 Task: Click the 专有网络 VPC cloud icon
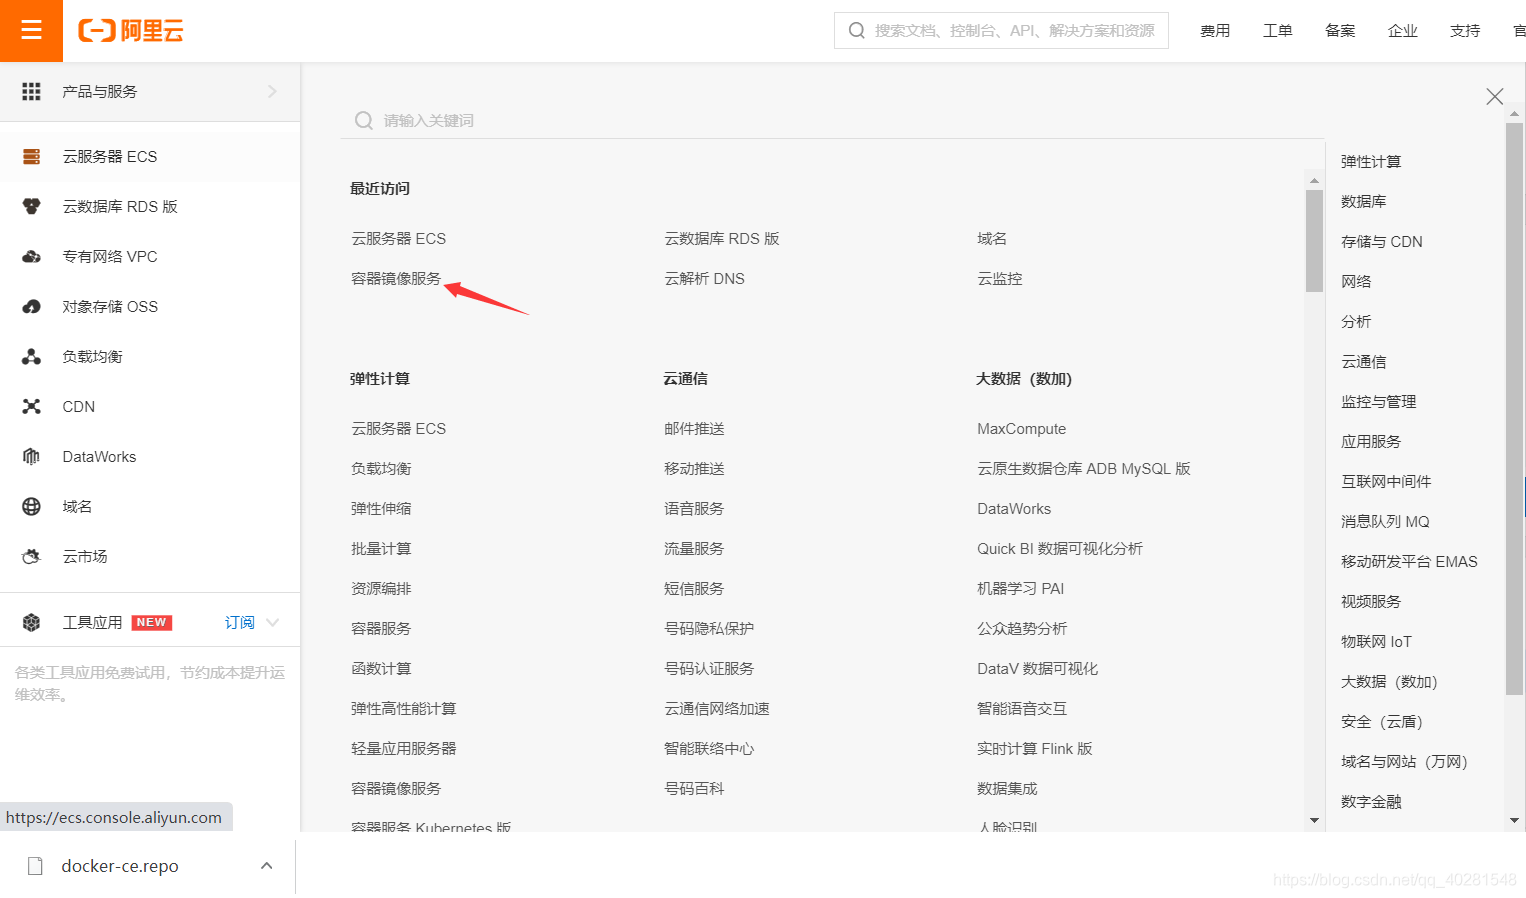coord(32,256)
